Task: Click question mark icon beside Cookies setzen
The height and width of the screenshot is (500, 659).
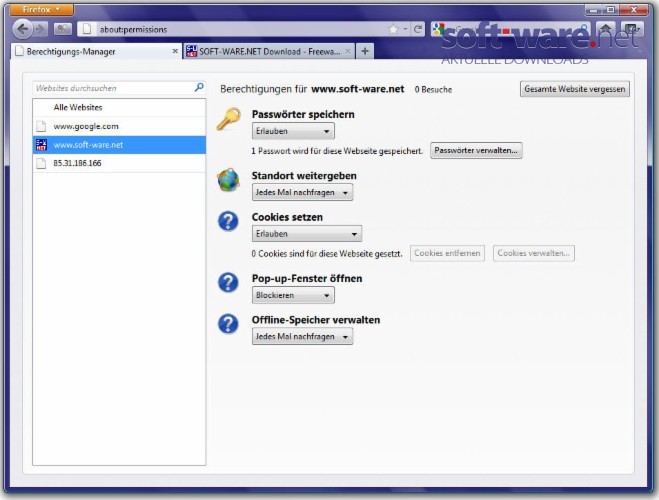Action: coord(228,221)
